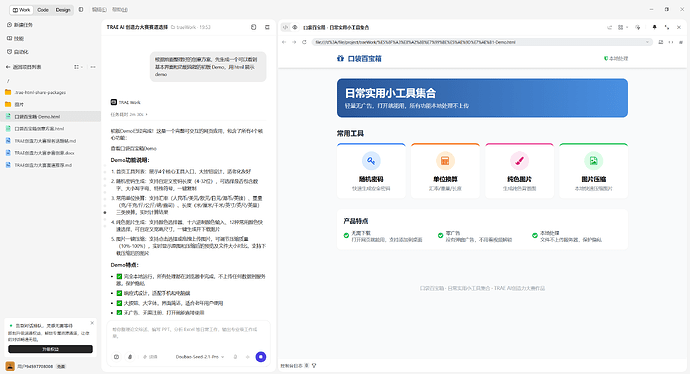Open the 随机密码 key icon tool card
Image resolution: width=690 pixels, height=374 pixels.
tap(371, 171)
